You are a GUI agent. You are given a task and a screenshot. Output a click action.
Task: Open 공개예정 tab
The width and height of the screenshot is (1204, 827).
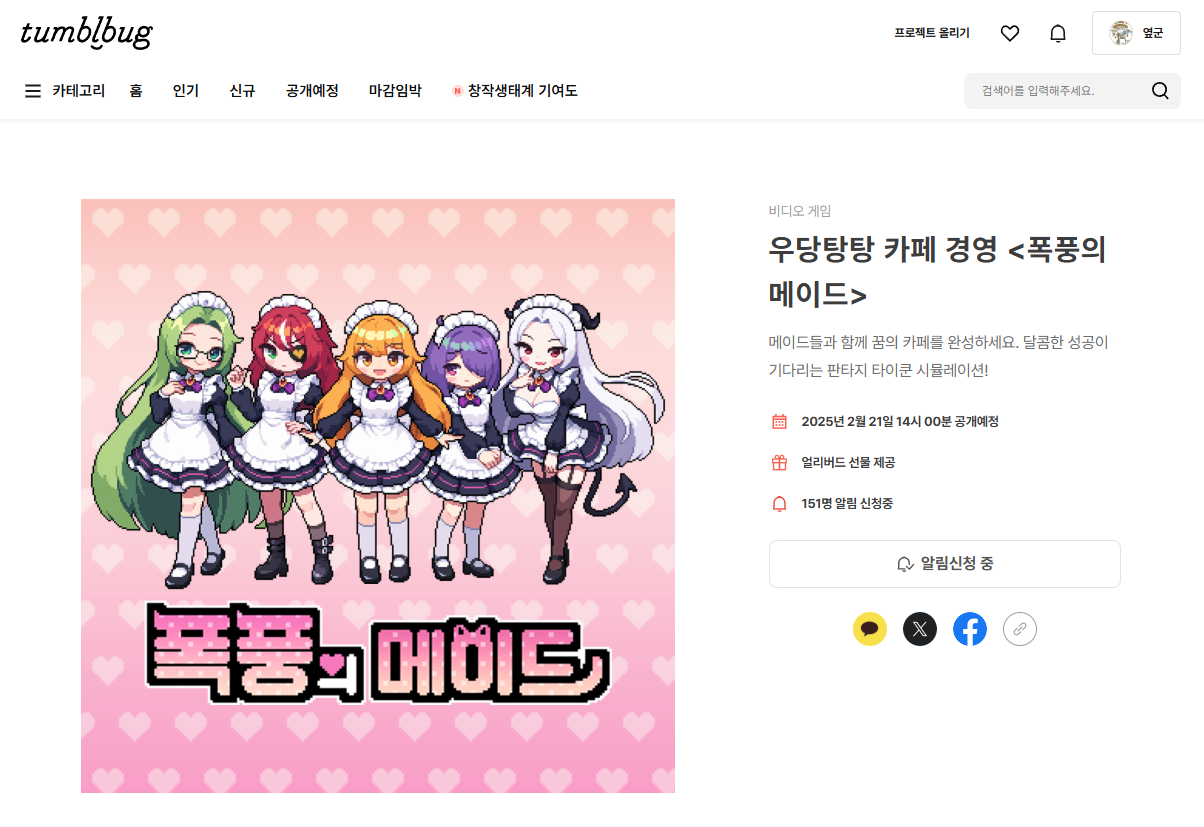312,91
